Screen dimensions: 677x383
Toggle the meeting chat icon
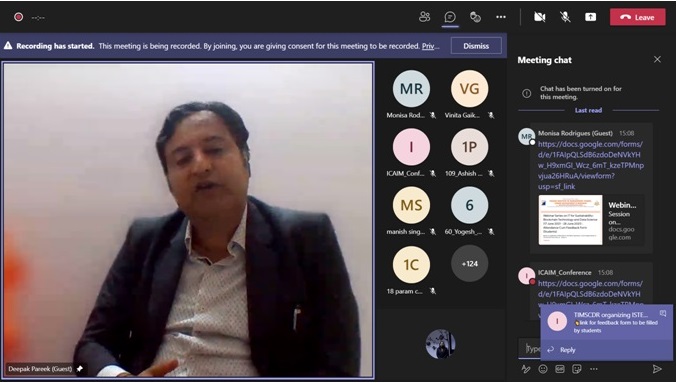[450, 17]
